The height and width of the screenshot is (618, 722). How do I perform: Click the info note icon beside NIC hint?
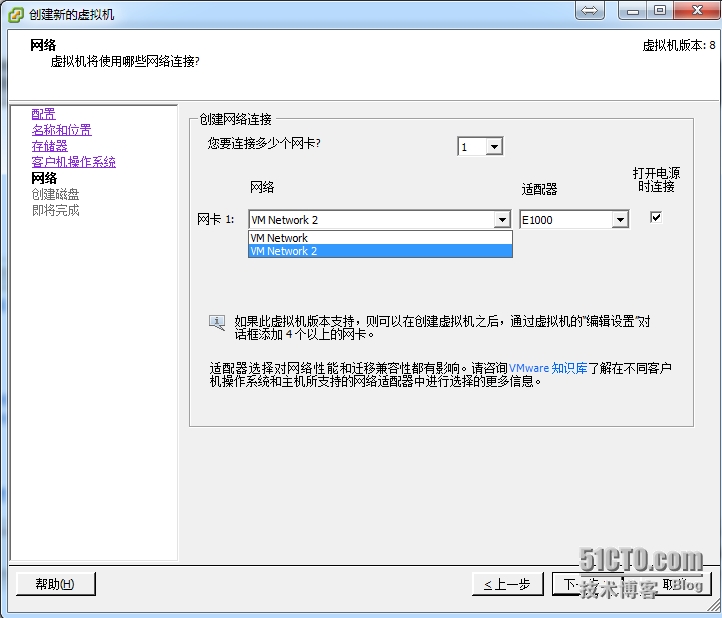[217, 322]
